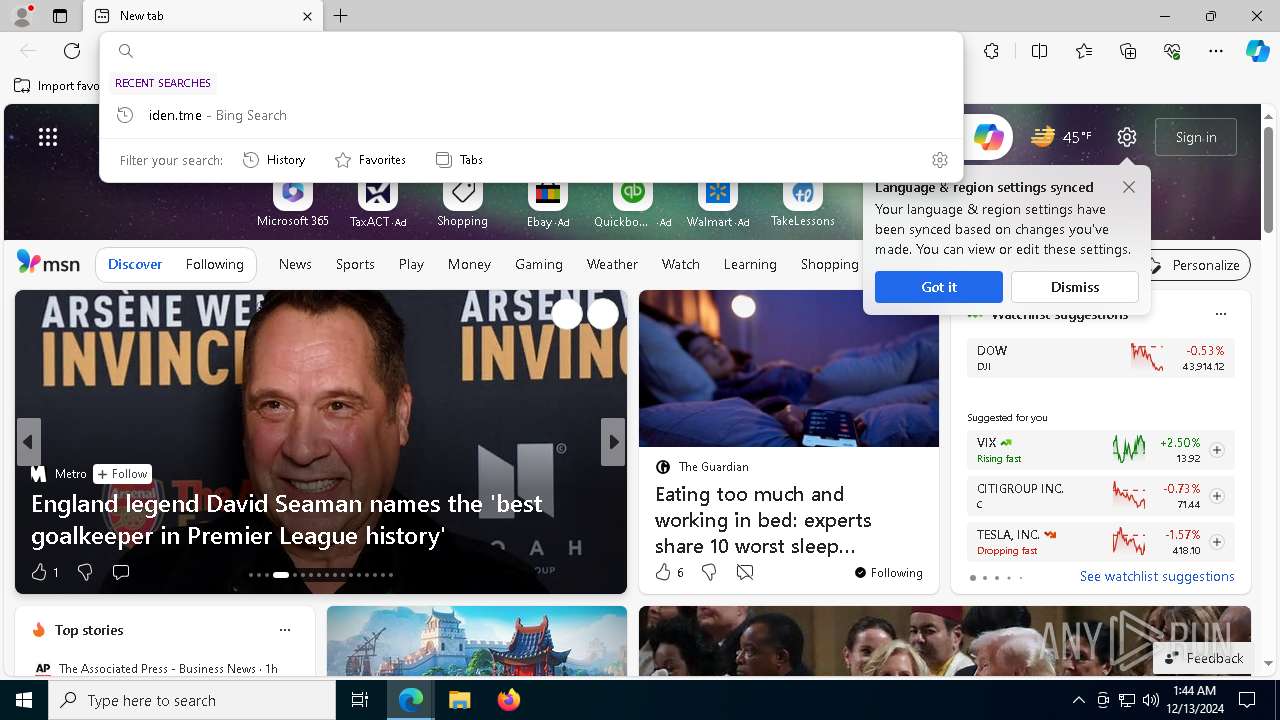Screen dimensions: 1280x720
Task: Open the 45°F weather widget
Action: 1062,137
